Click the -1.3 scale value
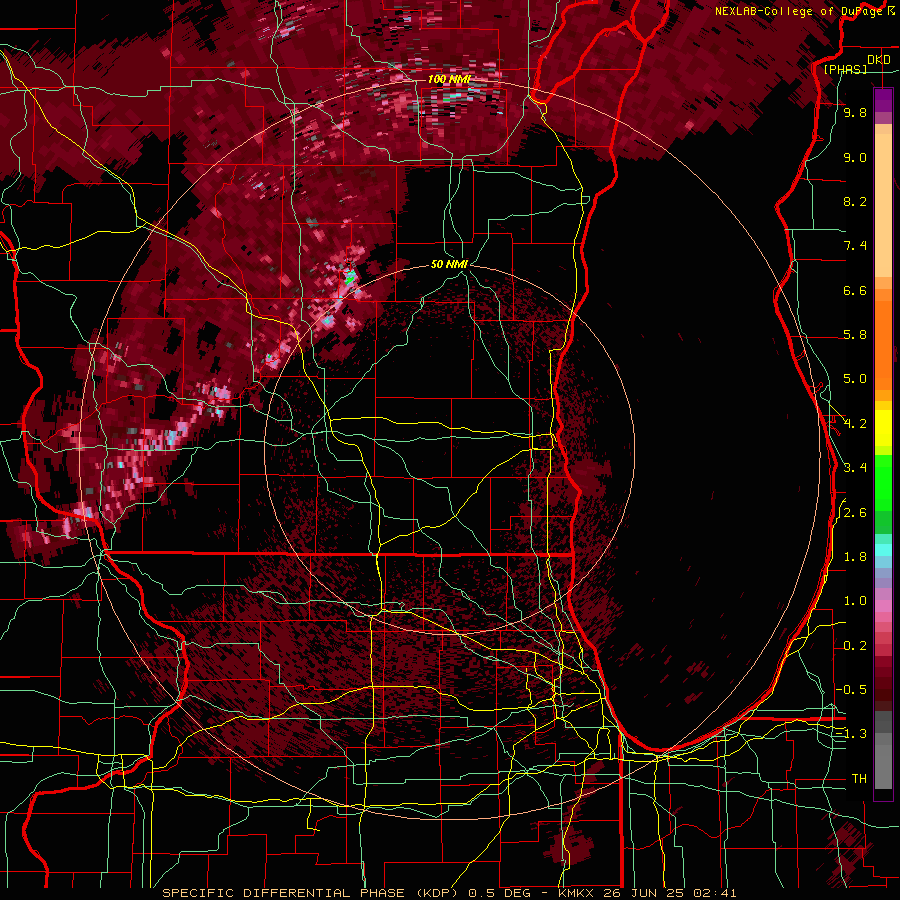The width and height of the screenshot is (900, 900). (852, 734)
